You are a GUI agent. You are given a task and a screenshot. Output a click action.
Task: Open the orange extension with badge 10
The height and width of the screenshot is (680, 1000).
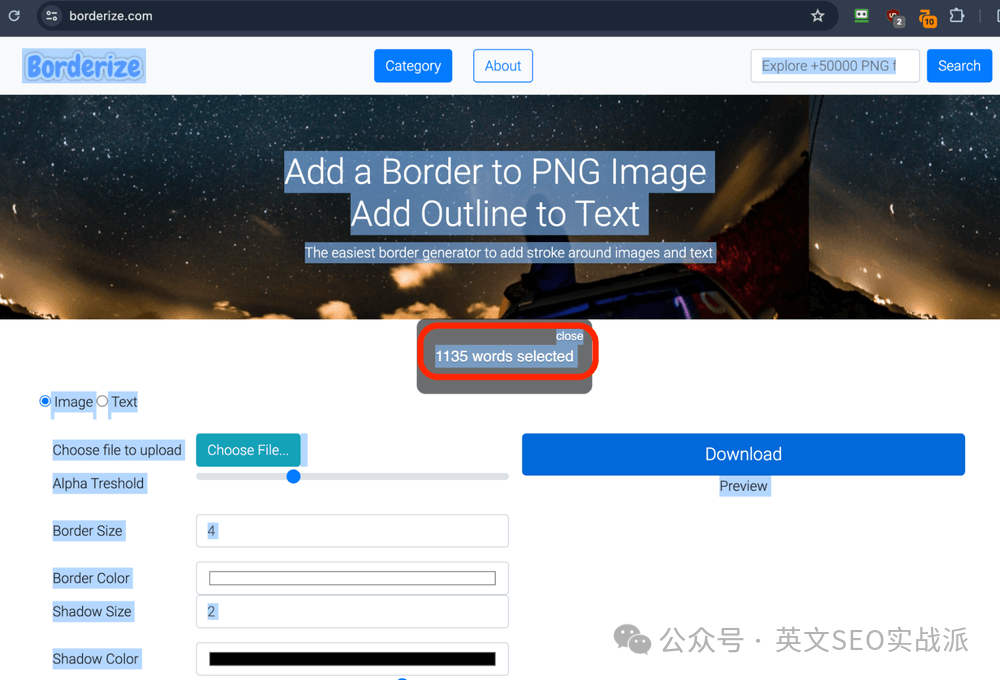pos(927,18)
